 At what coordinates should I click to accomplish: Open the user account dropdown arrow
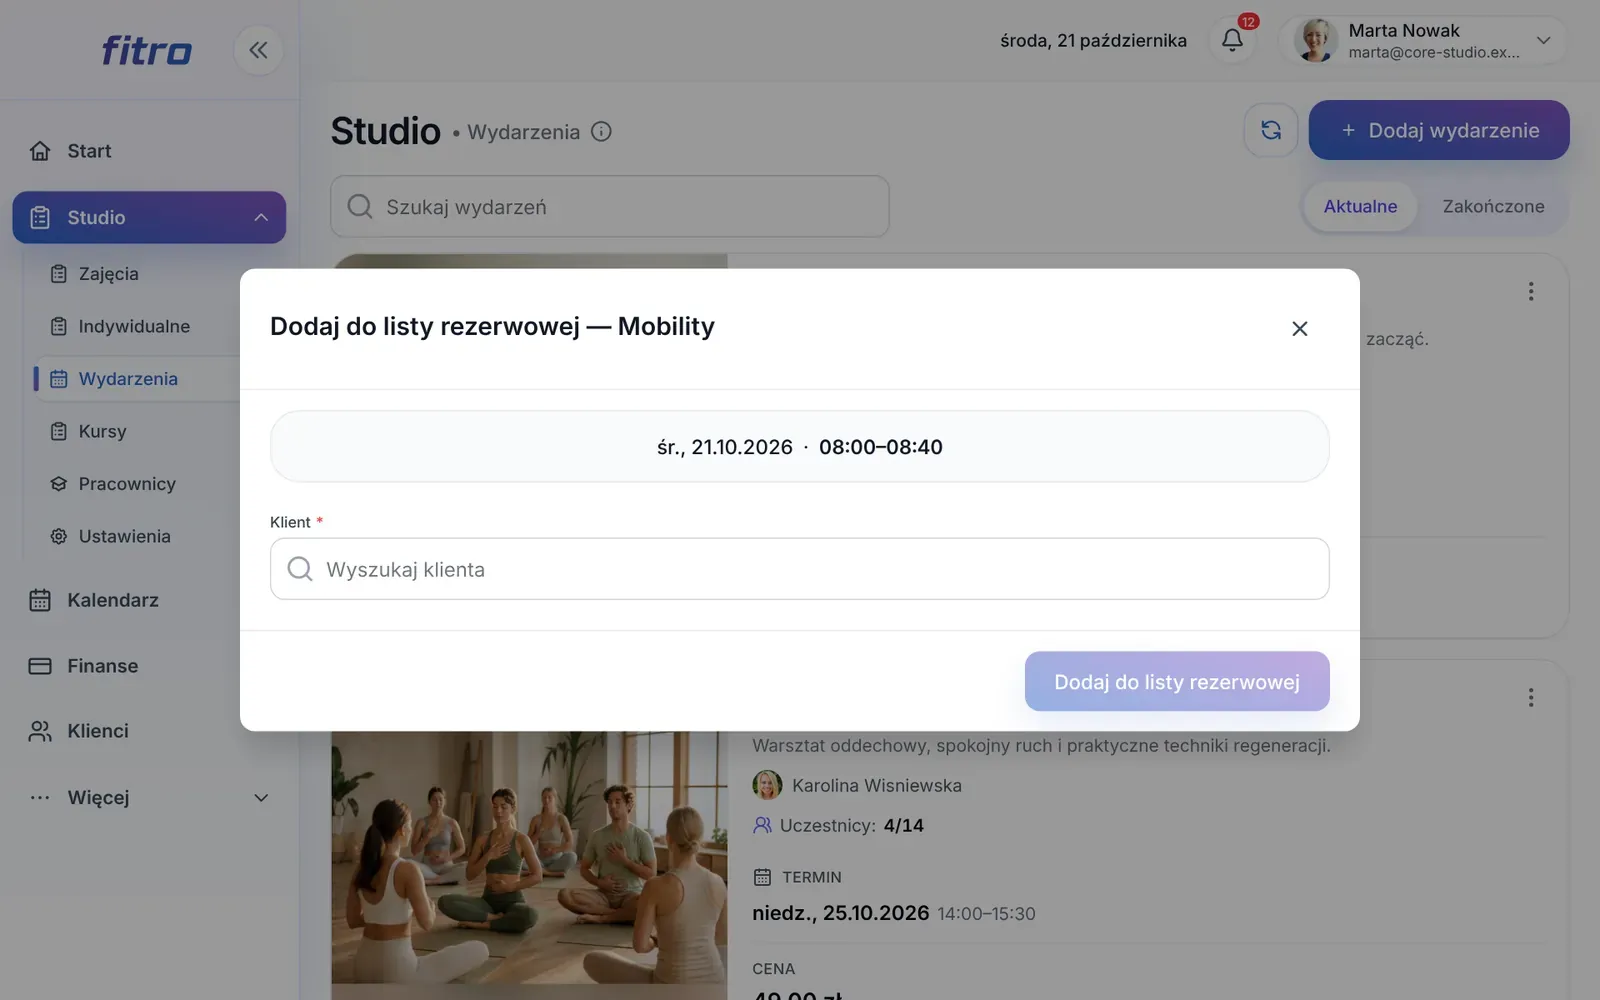click(x=1543, y=41)
